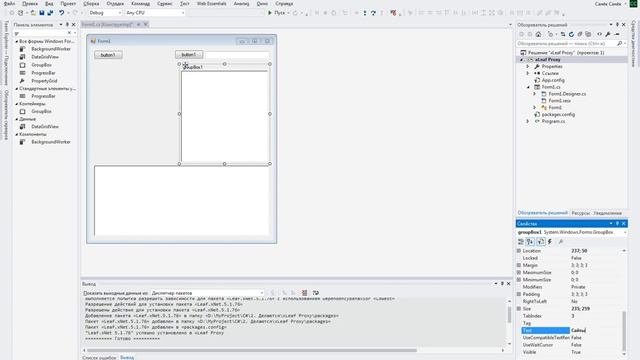Close the Form1.cs designer tab

click(x=146, y=24)
